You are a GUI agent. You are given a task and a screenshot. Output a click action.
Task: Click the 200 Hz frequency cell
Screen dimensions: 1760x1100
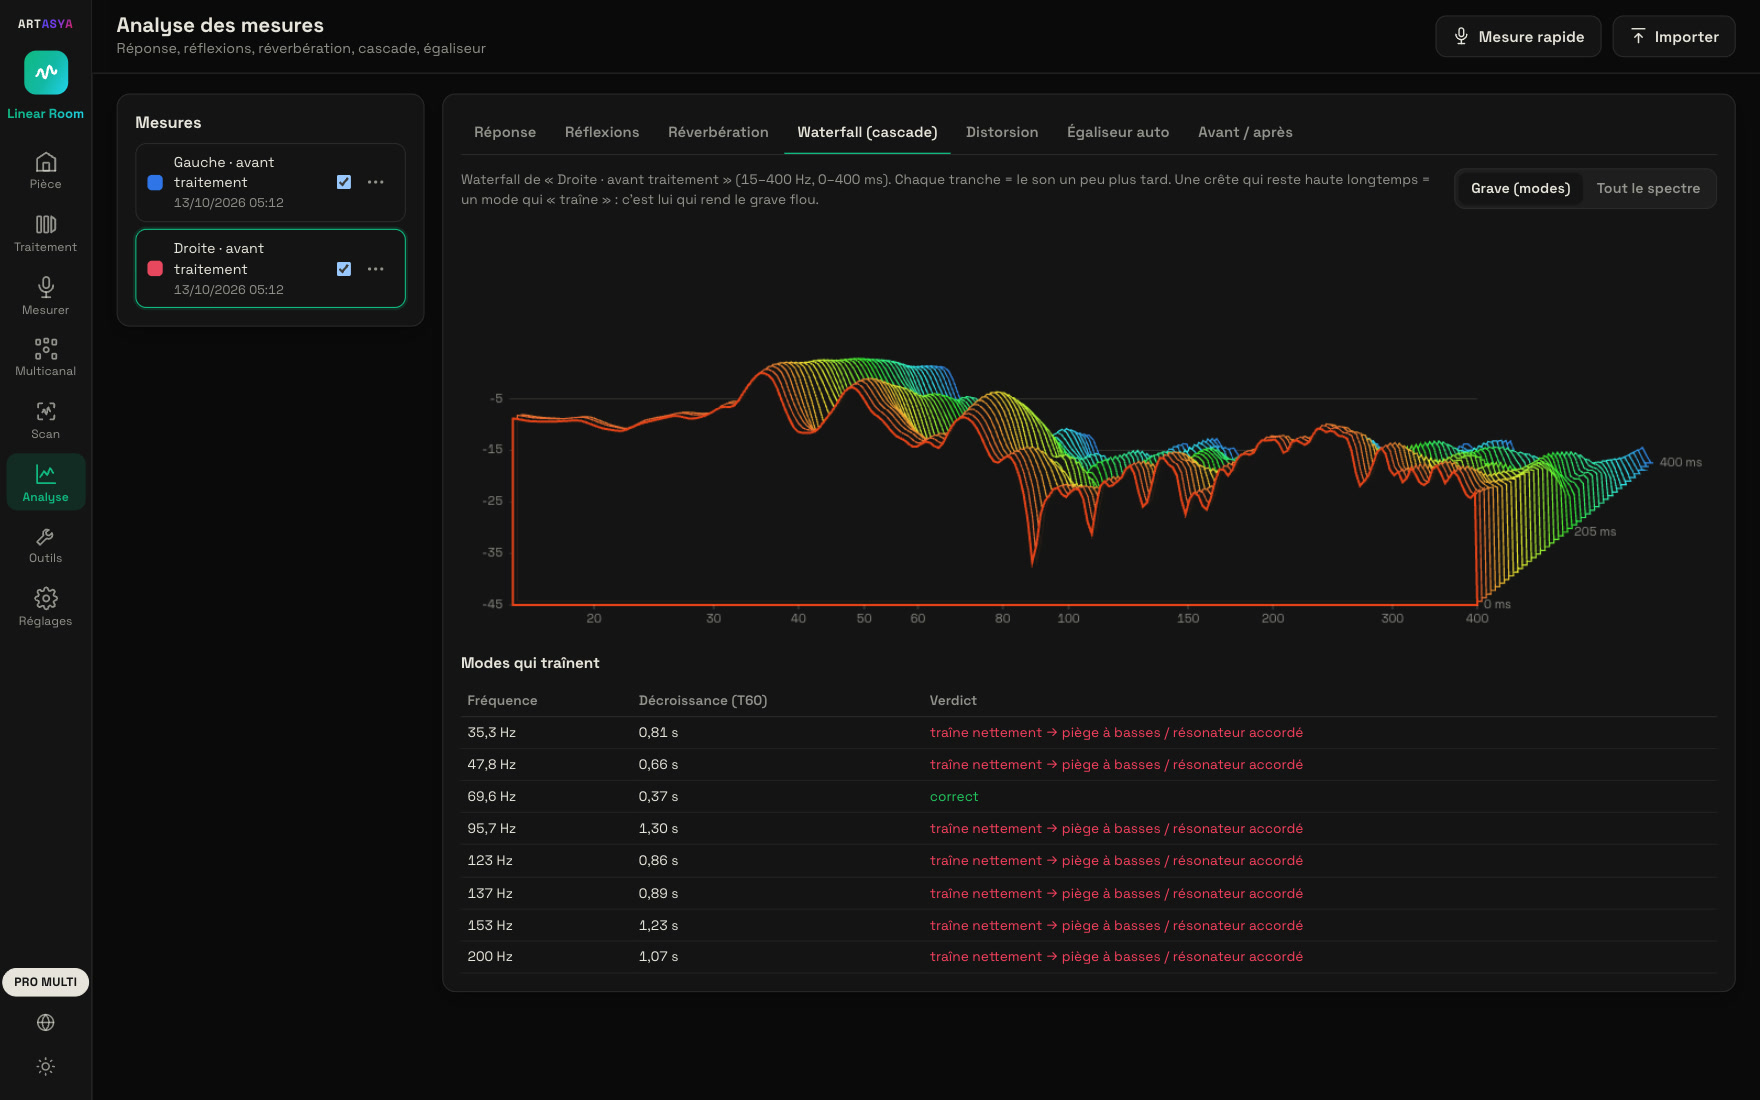pos(490,956)
